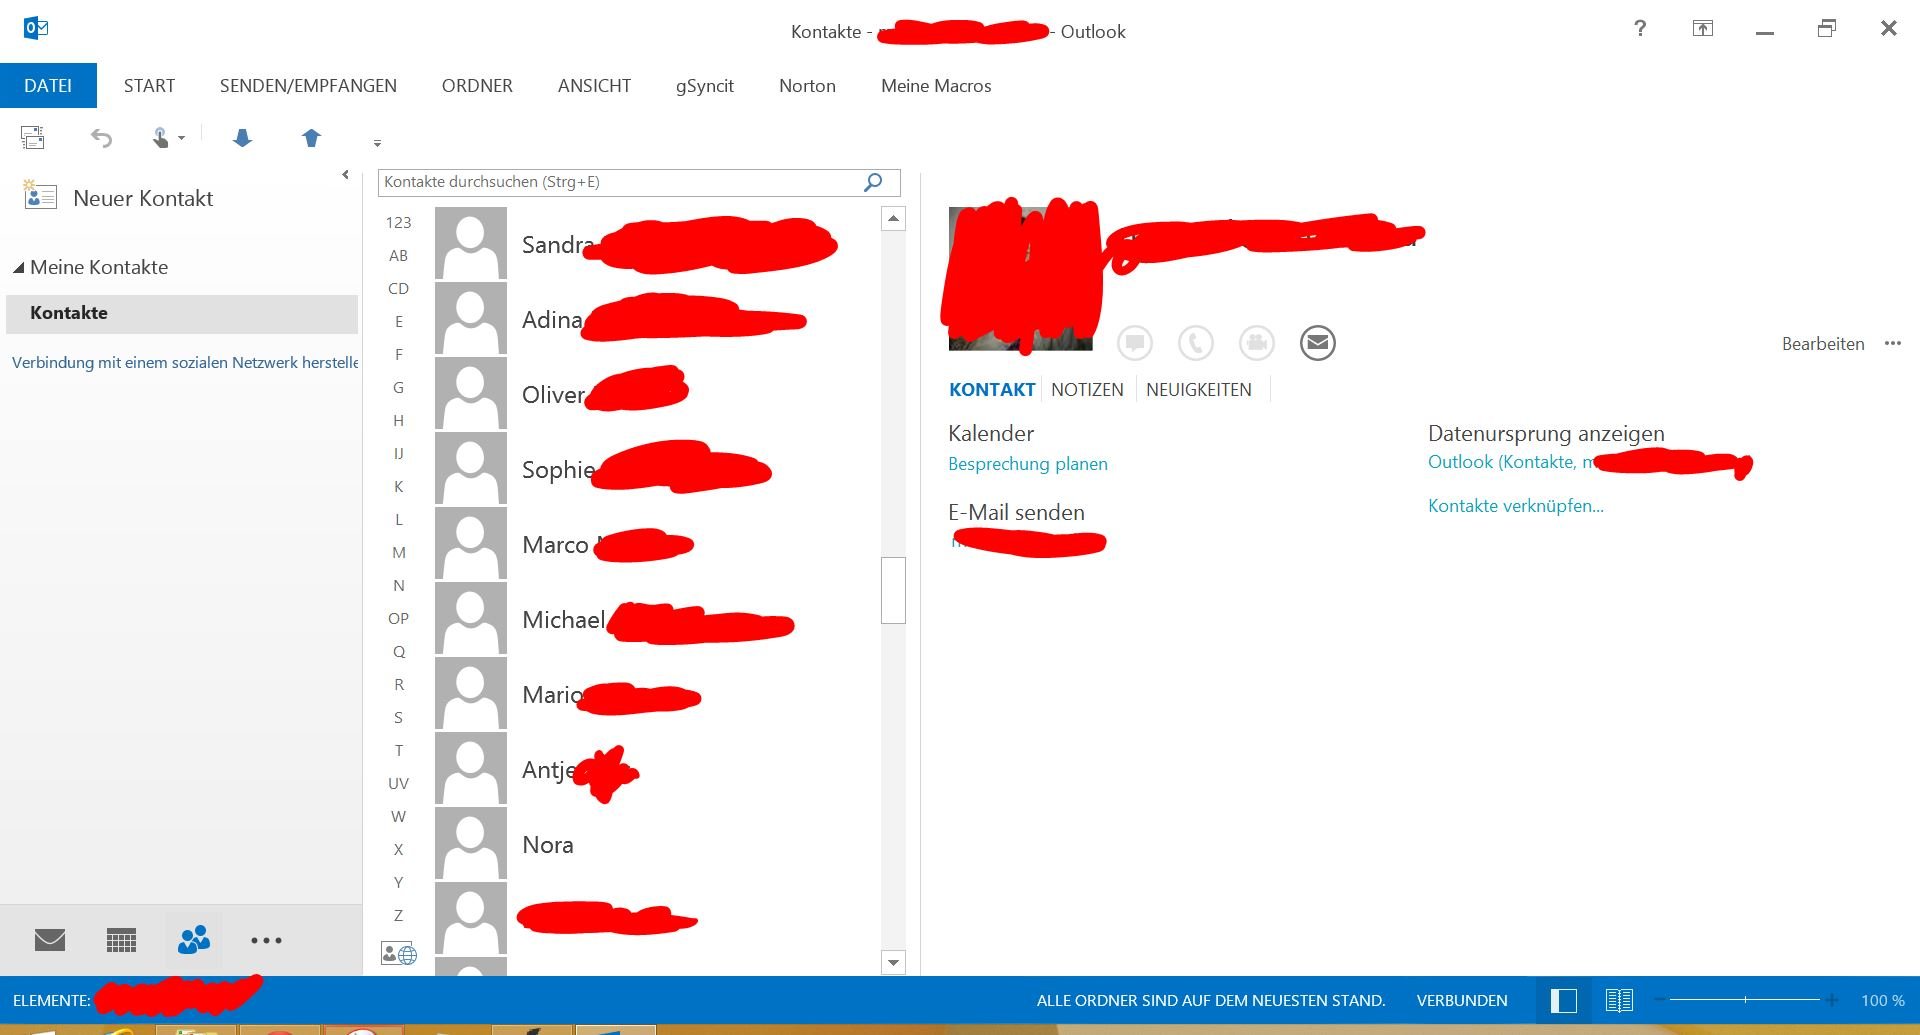Screen dimensions: 1920x1035
Task: Click the instant message icon for contact
Action: pos(1135,343)
